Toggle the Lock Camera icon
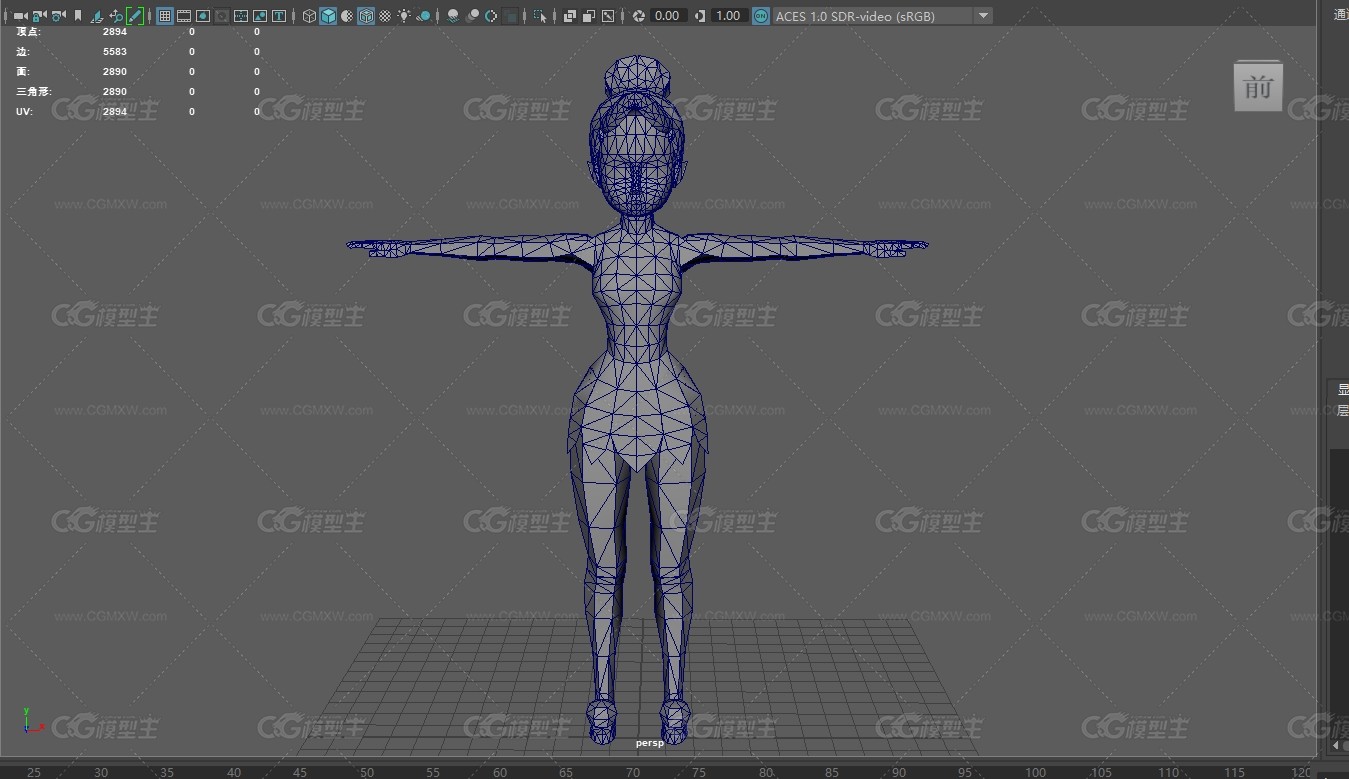This screenshot has width=1349, height=779. tap(39, 16)
